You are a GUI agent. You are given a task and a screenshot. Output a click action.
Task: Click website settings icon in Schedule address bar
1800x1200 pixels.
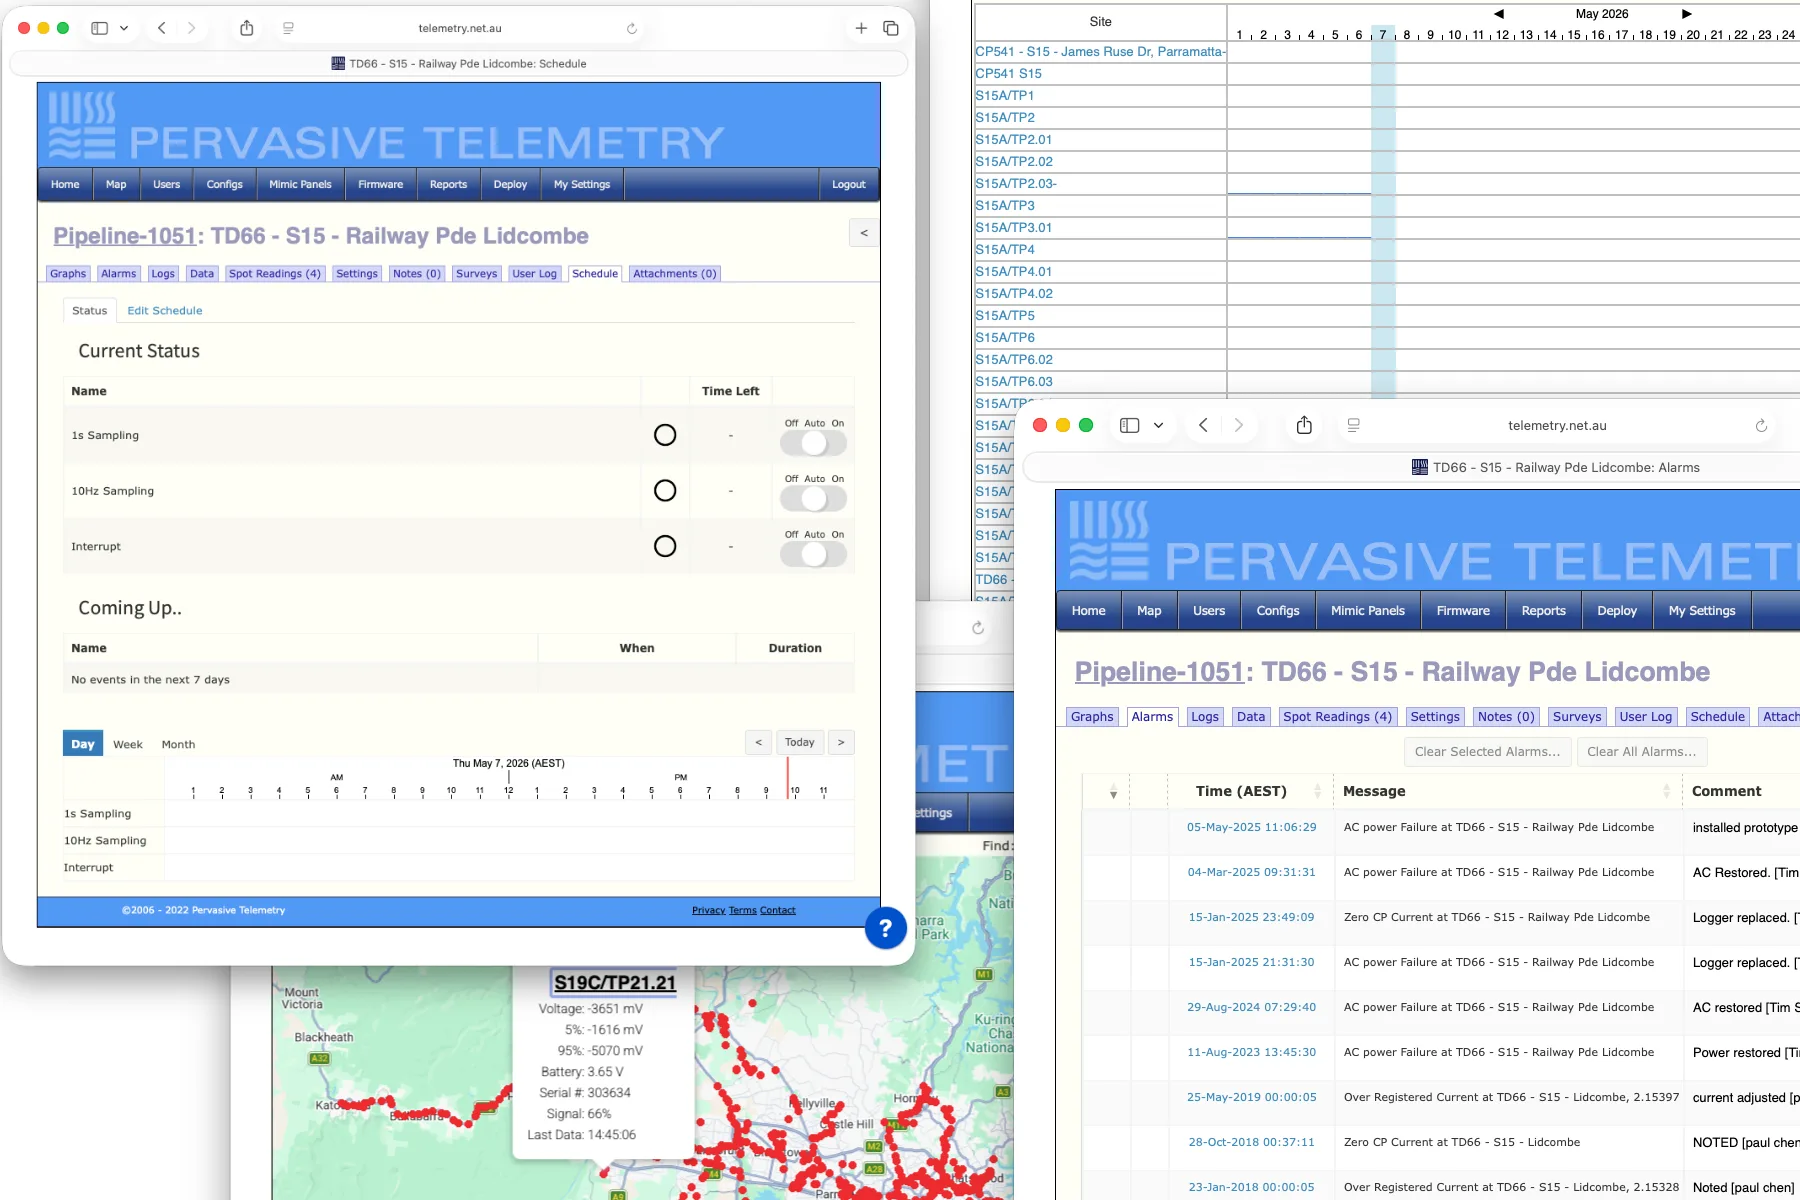[288, 28]
